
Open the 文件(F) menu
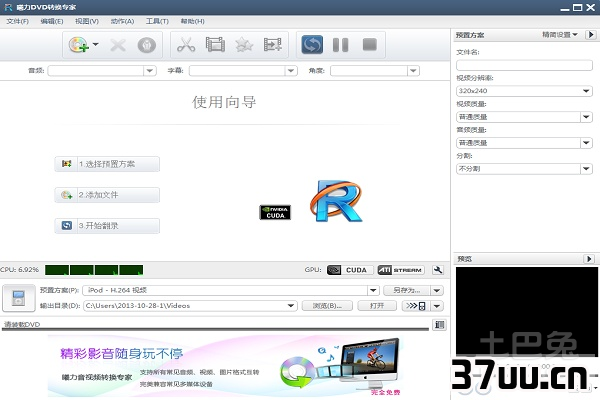(x=17, y=21)
